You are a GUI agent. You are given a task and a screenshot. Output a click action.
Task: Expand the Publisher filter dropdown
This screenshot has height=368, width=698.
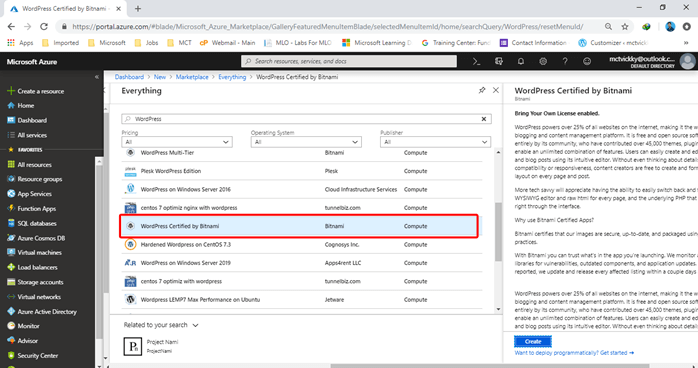pos(435,142)
